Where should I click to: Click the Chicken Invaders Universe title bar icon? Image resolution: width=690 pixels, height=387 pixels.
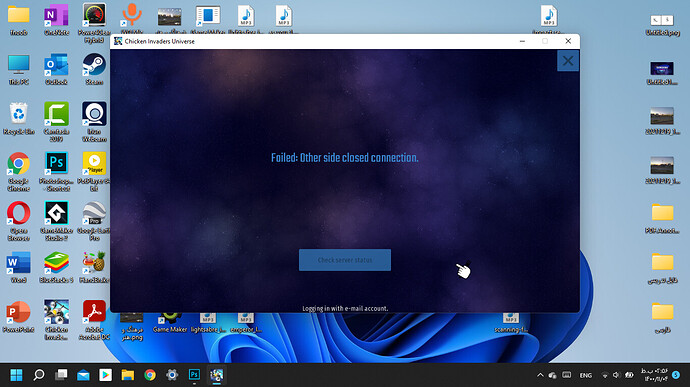click(x=118, y=41)
